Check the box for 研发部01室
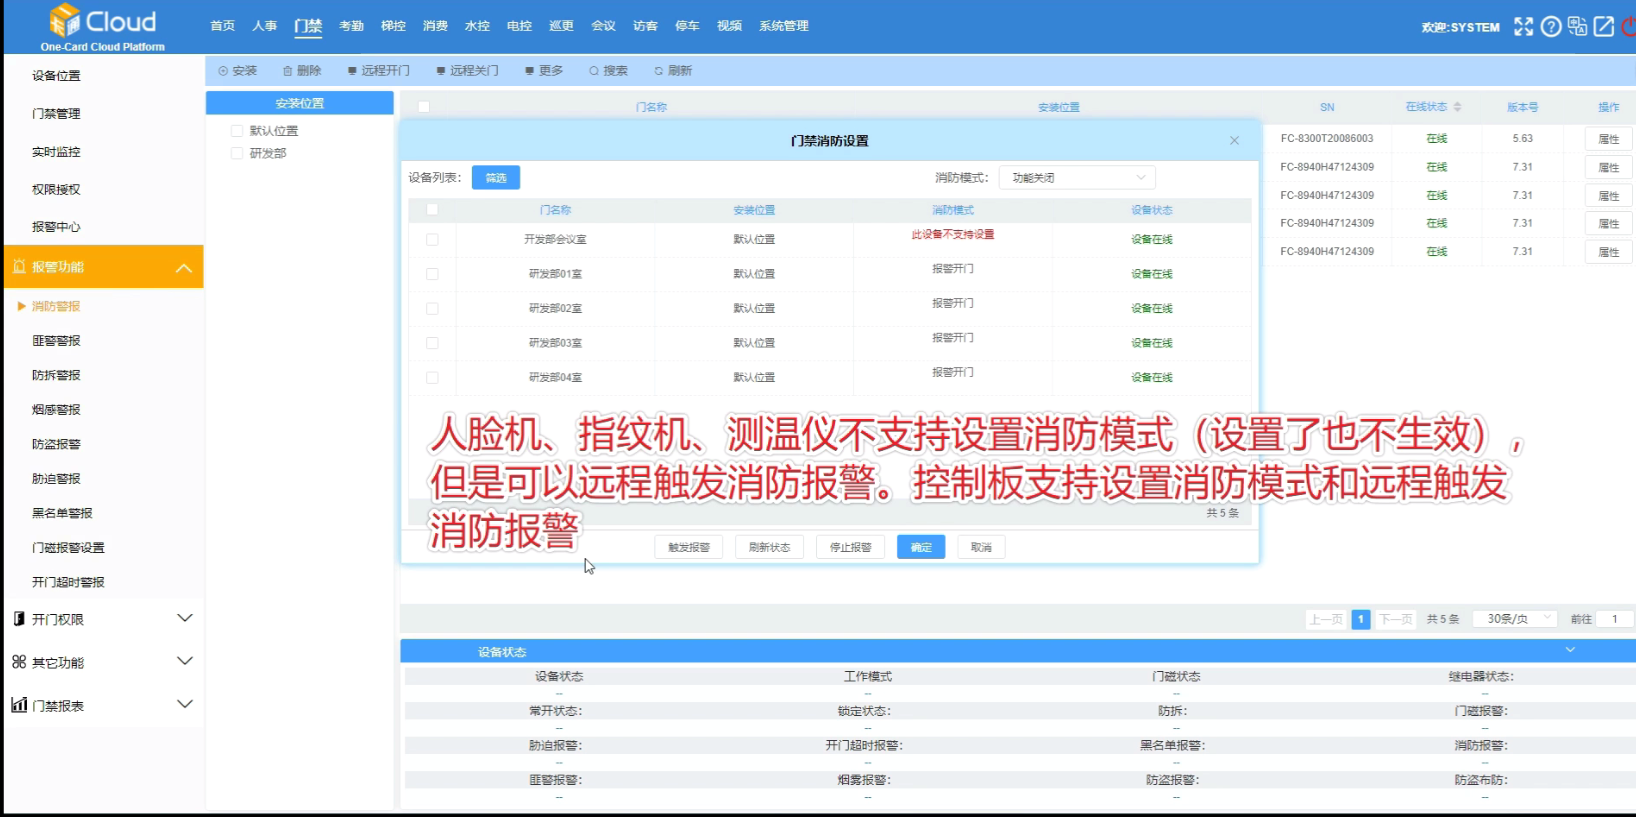Screen dimensions: 1636x817 pos(432,274)
